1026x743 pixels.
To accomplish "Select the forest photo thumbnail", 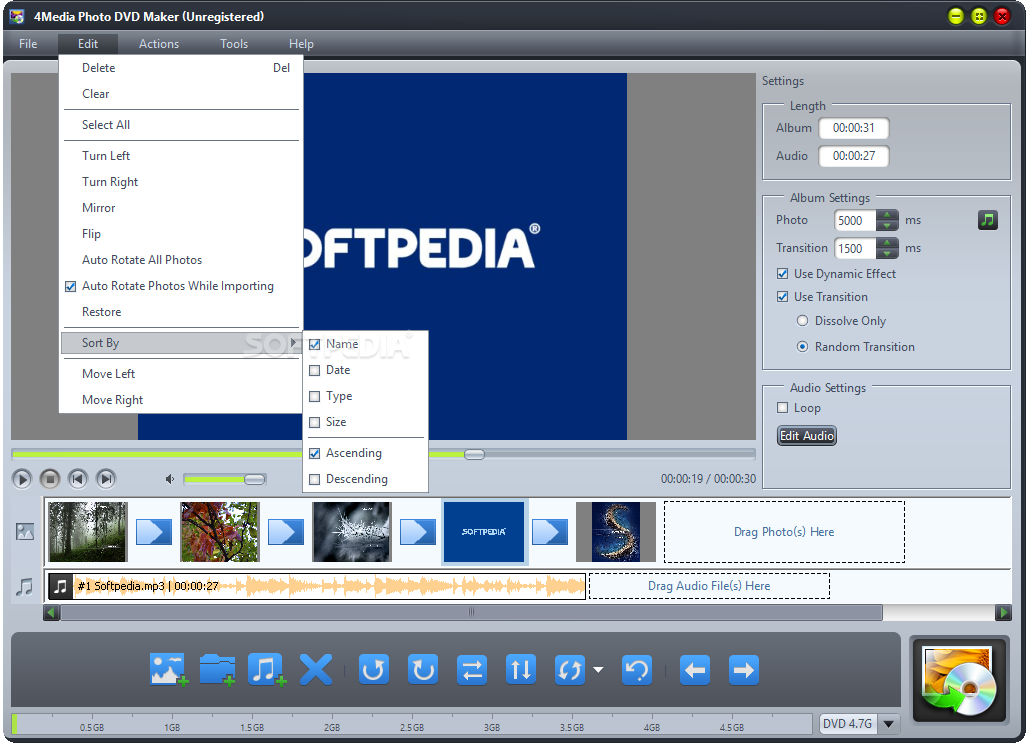I will [x=88, y=532].
